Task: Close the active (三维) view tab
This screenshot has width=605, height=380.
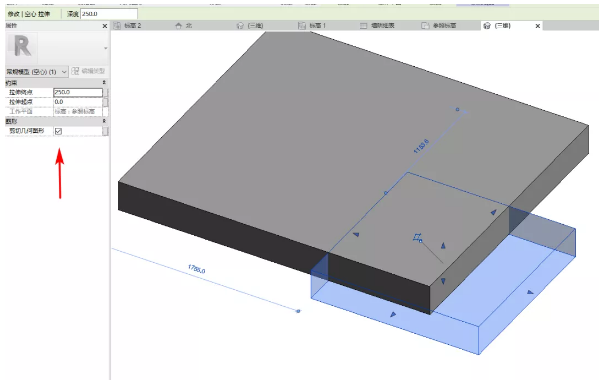Action: [x=538, y=26]
